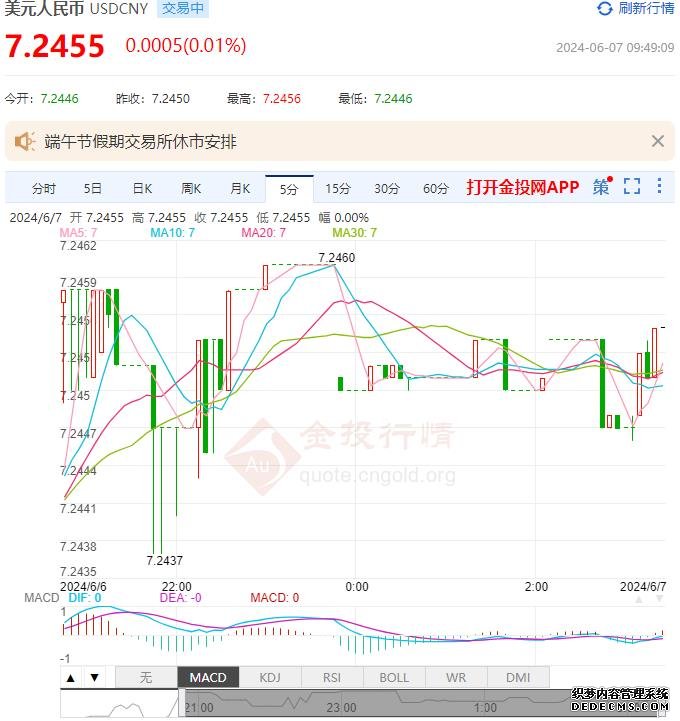The height and width of the screenshot is (721, 680).
Task: Click the 7.2437 low price marker
Action: tap(165, 561)
